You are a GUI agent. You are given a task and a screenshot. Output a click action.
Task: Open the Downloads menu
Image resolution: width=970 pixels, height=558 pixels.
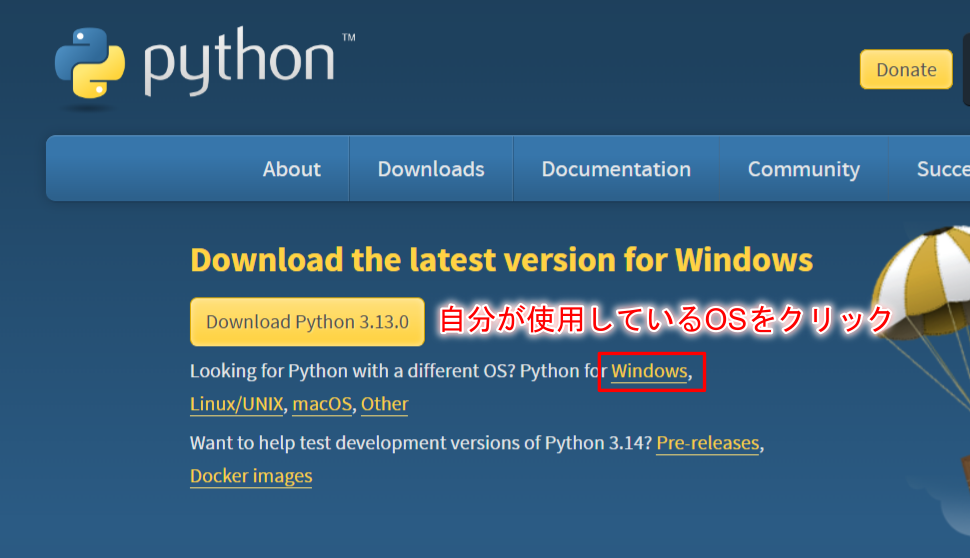pyautogui.click(x=431, y=169)
